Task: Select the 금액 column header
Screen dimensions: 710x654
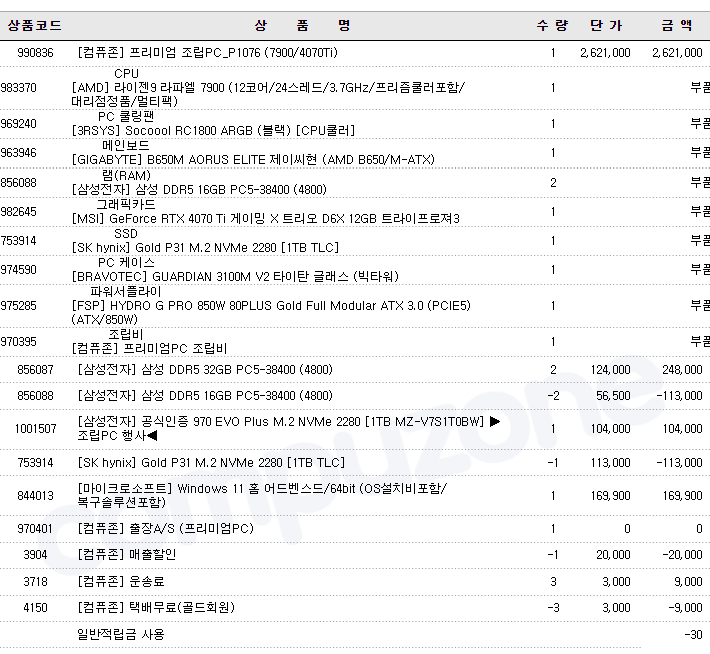Action: pos(675,25)
